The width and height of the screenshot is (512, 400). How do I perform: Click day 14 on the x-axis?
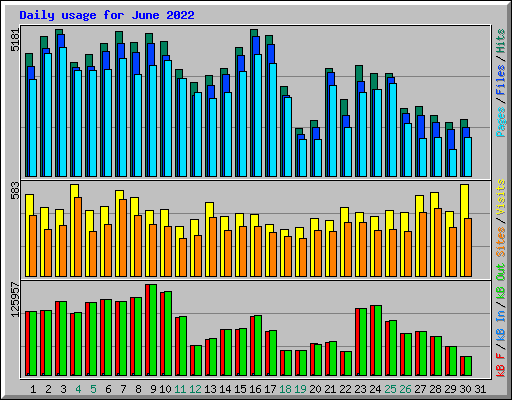(x=225, y=389)
